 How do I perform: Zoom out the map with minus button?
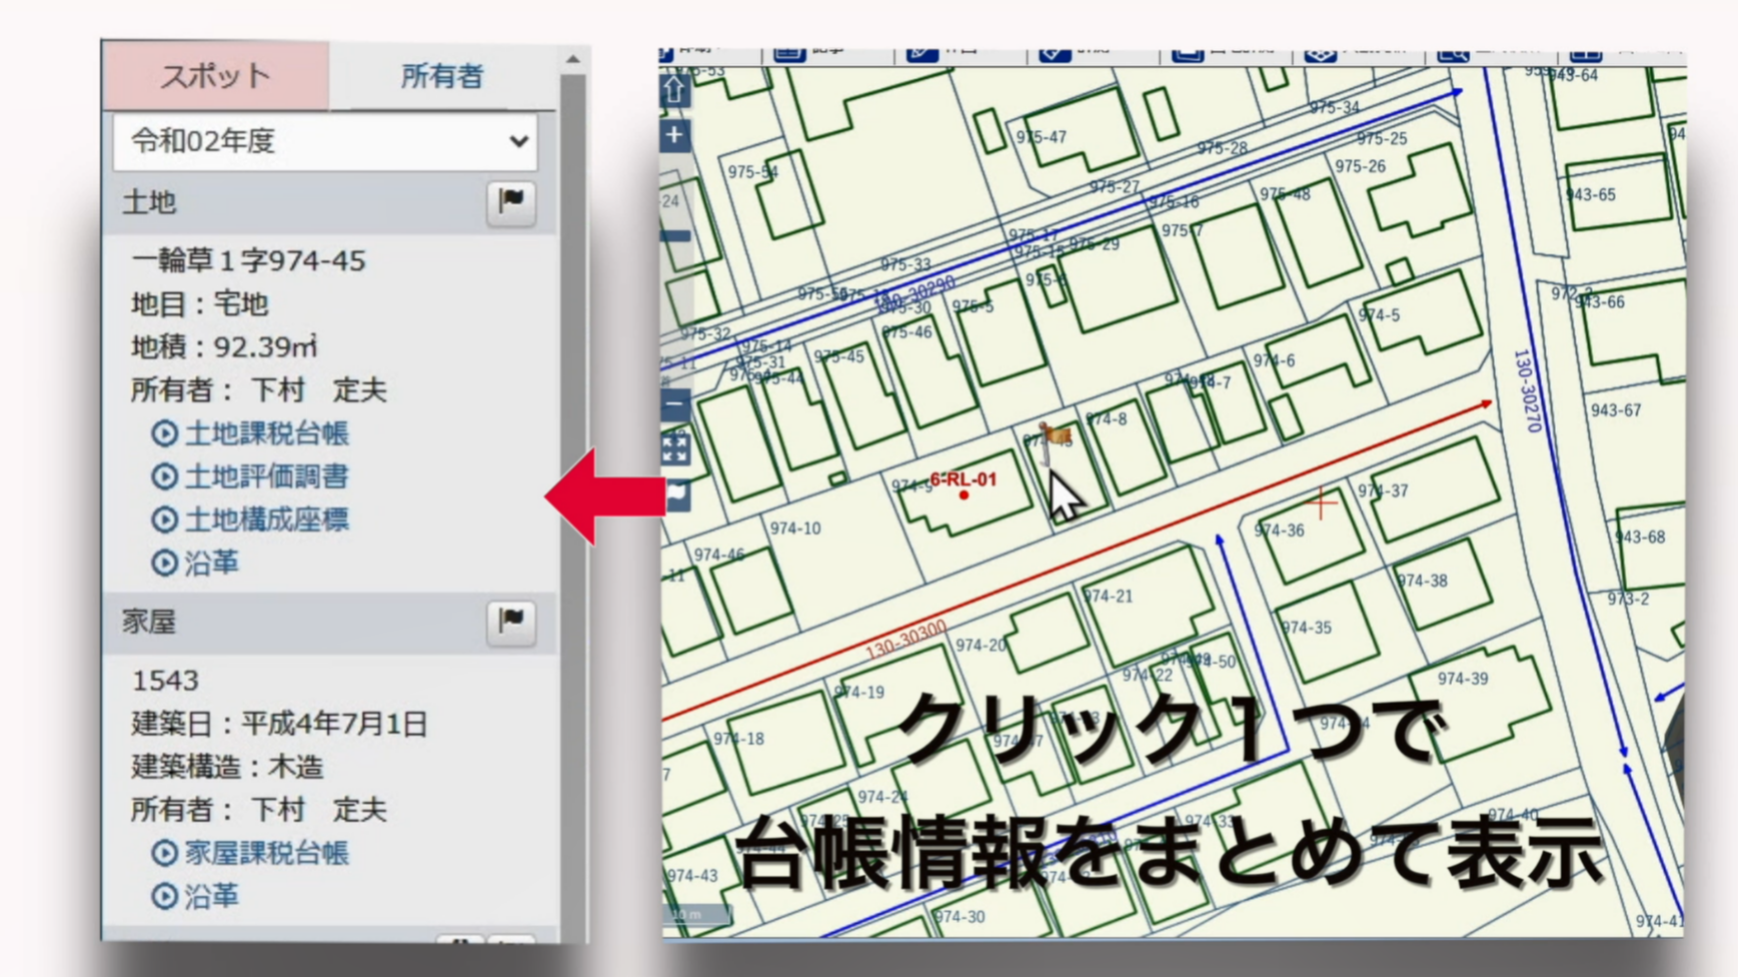tap(675, 404)
